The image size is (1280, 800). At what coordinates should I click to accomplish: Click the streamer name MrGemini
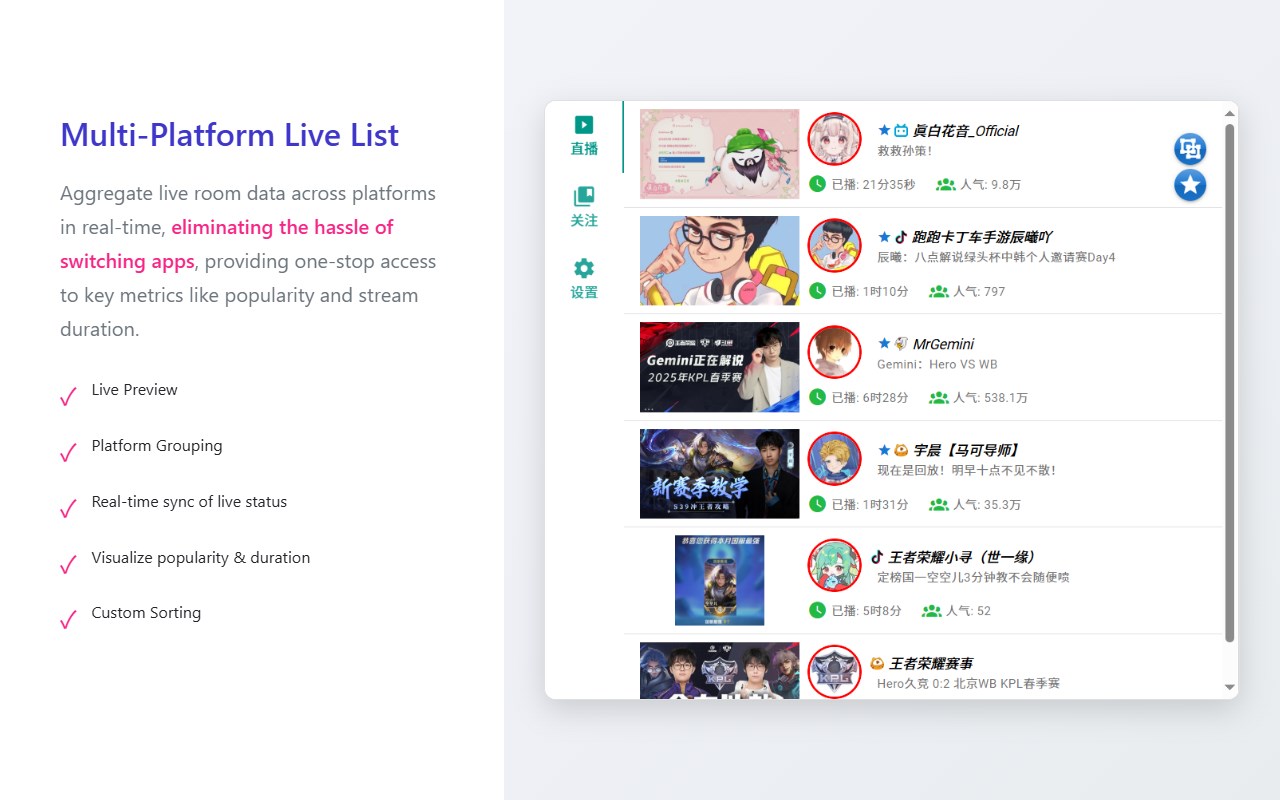point(943,343)
